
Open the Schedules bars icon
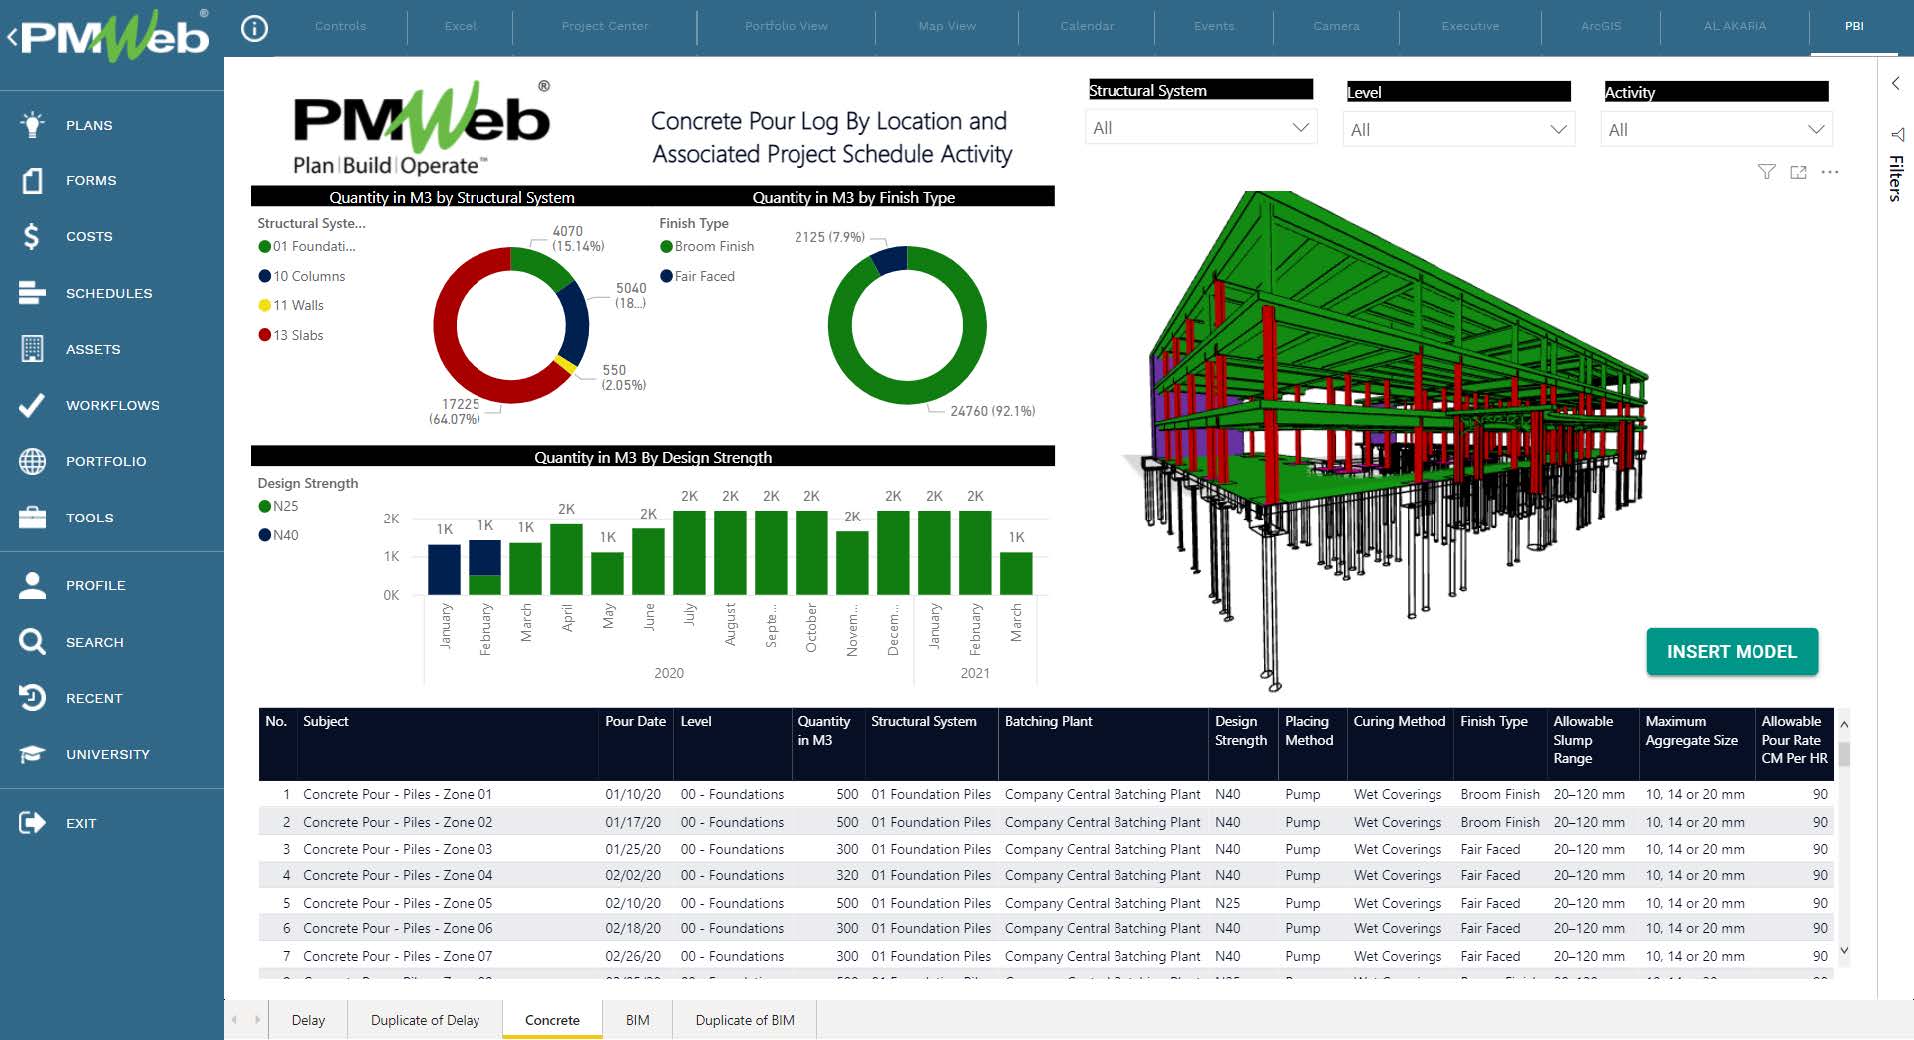click(32, 293)
